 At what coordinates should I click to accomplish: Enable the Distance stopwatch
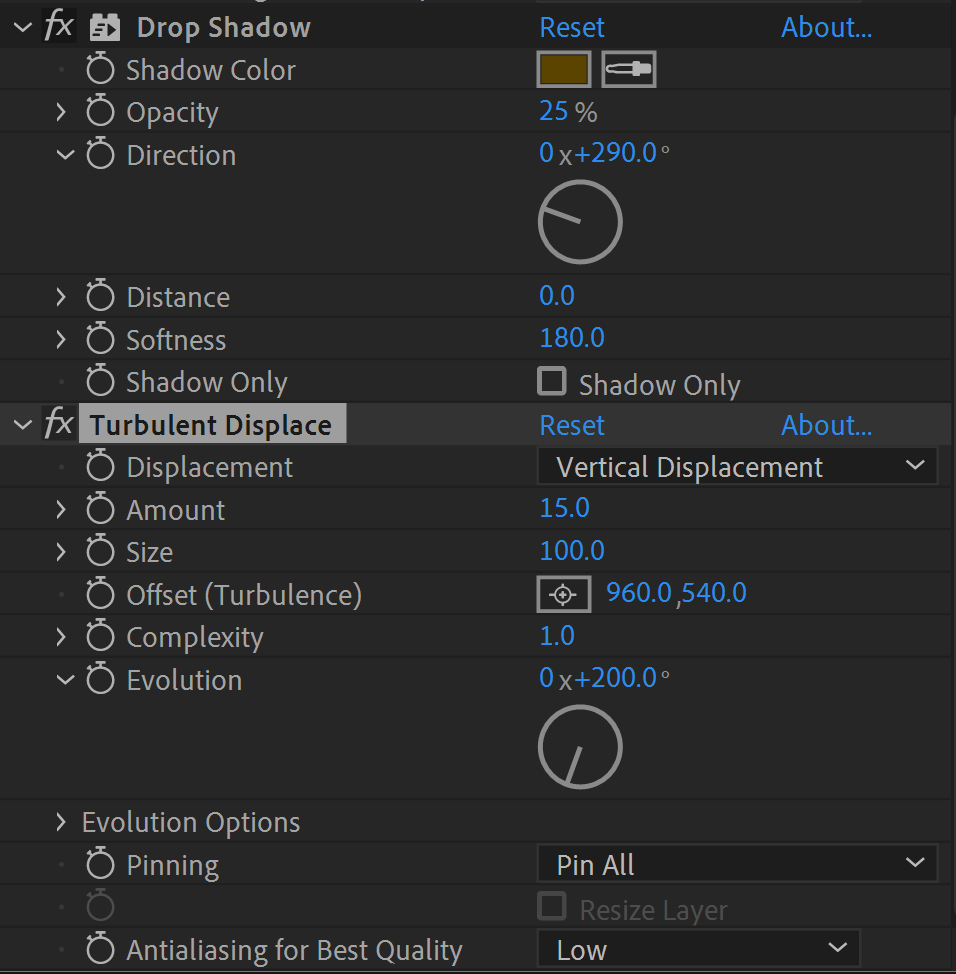coord(100,296)
